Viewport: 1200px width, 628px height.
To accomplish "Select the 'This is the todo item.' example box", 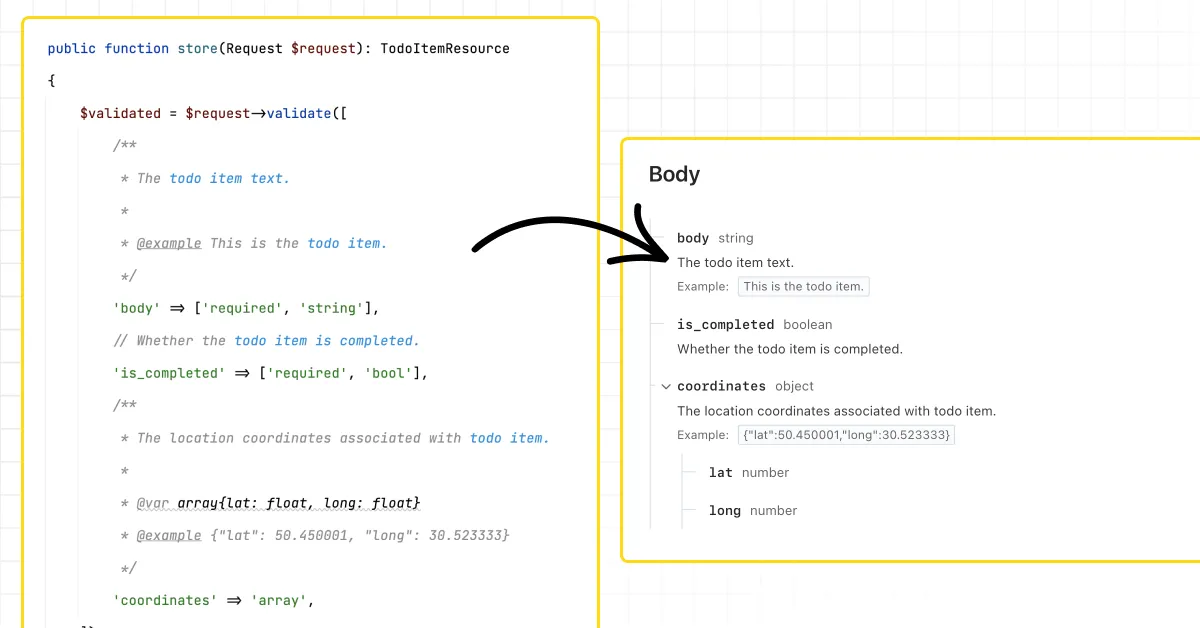I will point(804,286).
